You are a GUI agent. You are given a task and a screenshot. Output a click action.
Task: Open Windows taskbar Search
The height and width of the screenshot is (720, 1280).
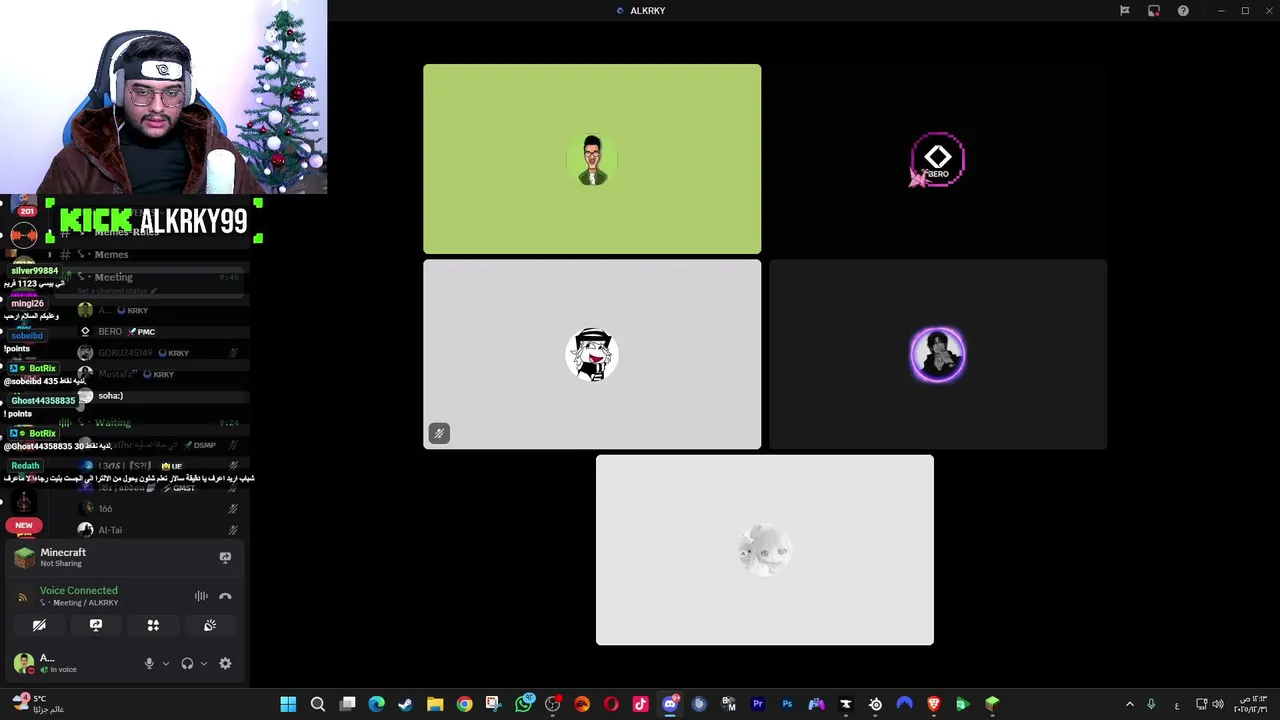coord(318,704)
